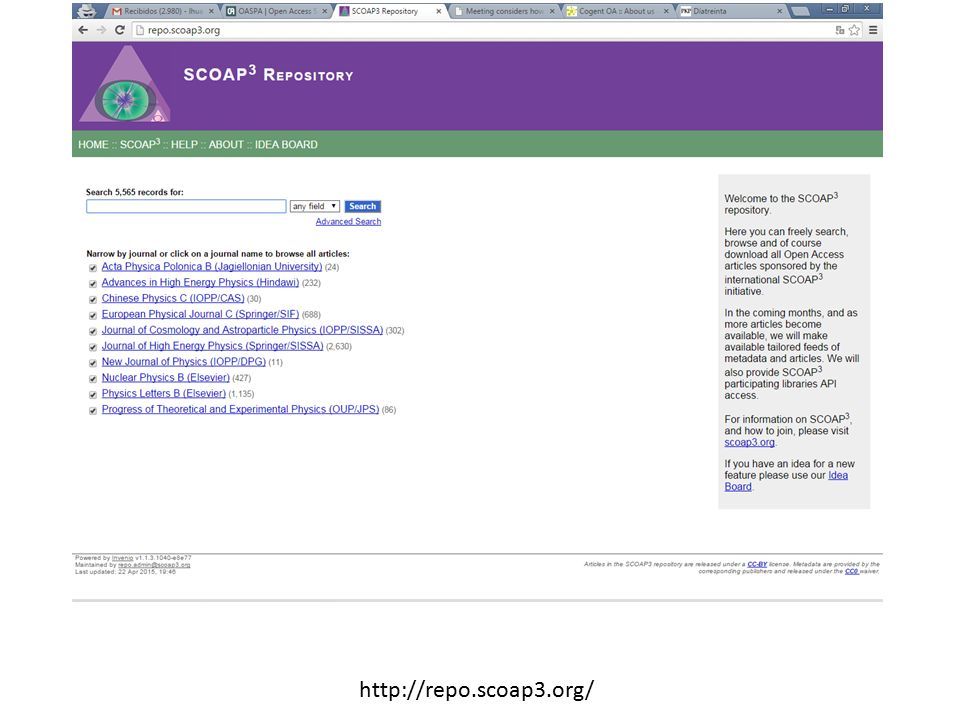Click the SCOAP3 Repository header title
This screenshot has height=720, width=960.
(268, 75)
